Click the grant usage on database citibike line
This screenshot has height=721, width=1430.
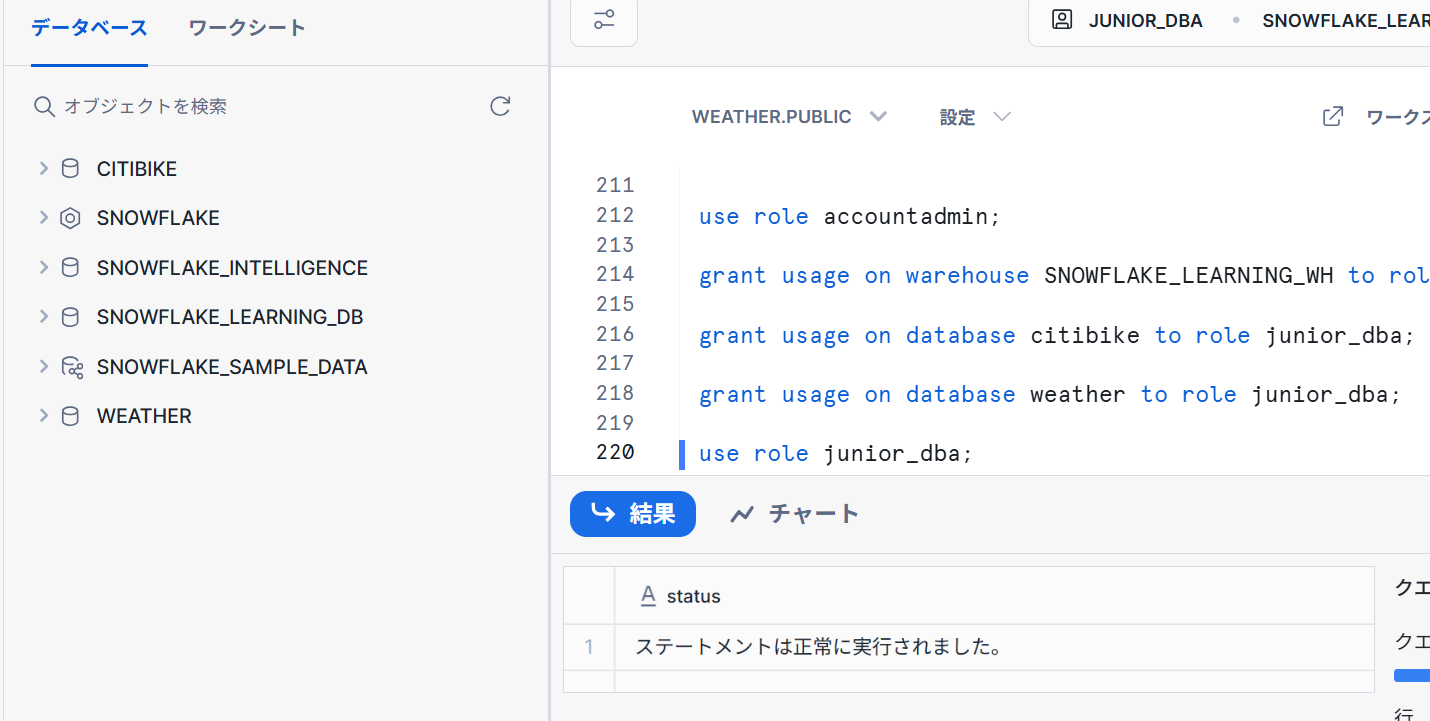pyautogui.click(x=1057, y=335)
